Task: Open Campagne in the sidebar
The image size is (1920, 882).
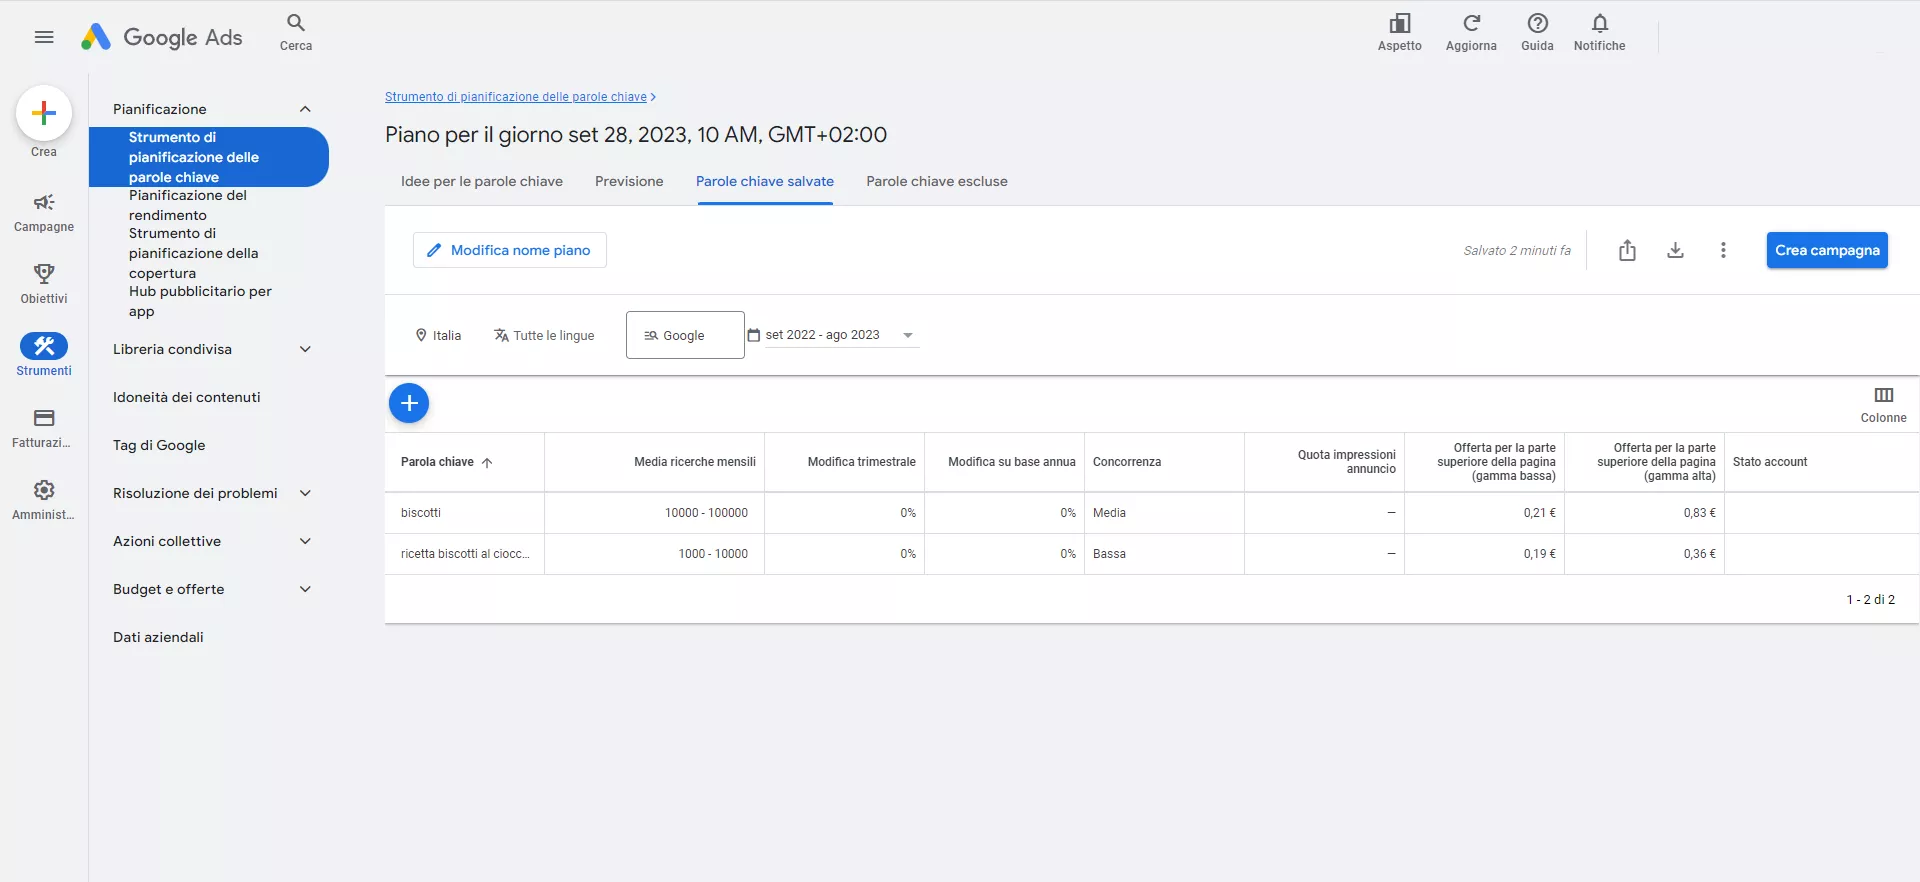Action: [x=44, y=212]
